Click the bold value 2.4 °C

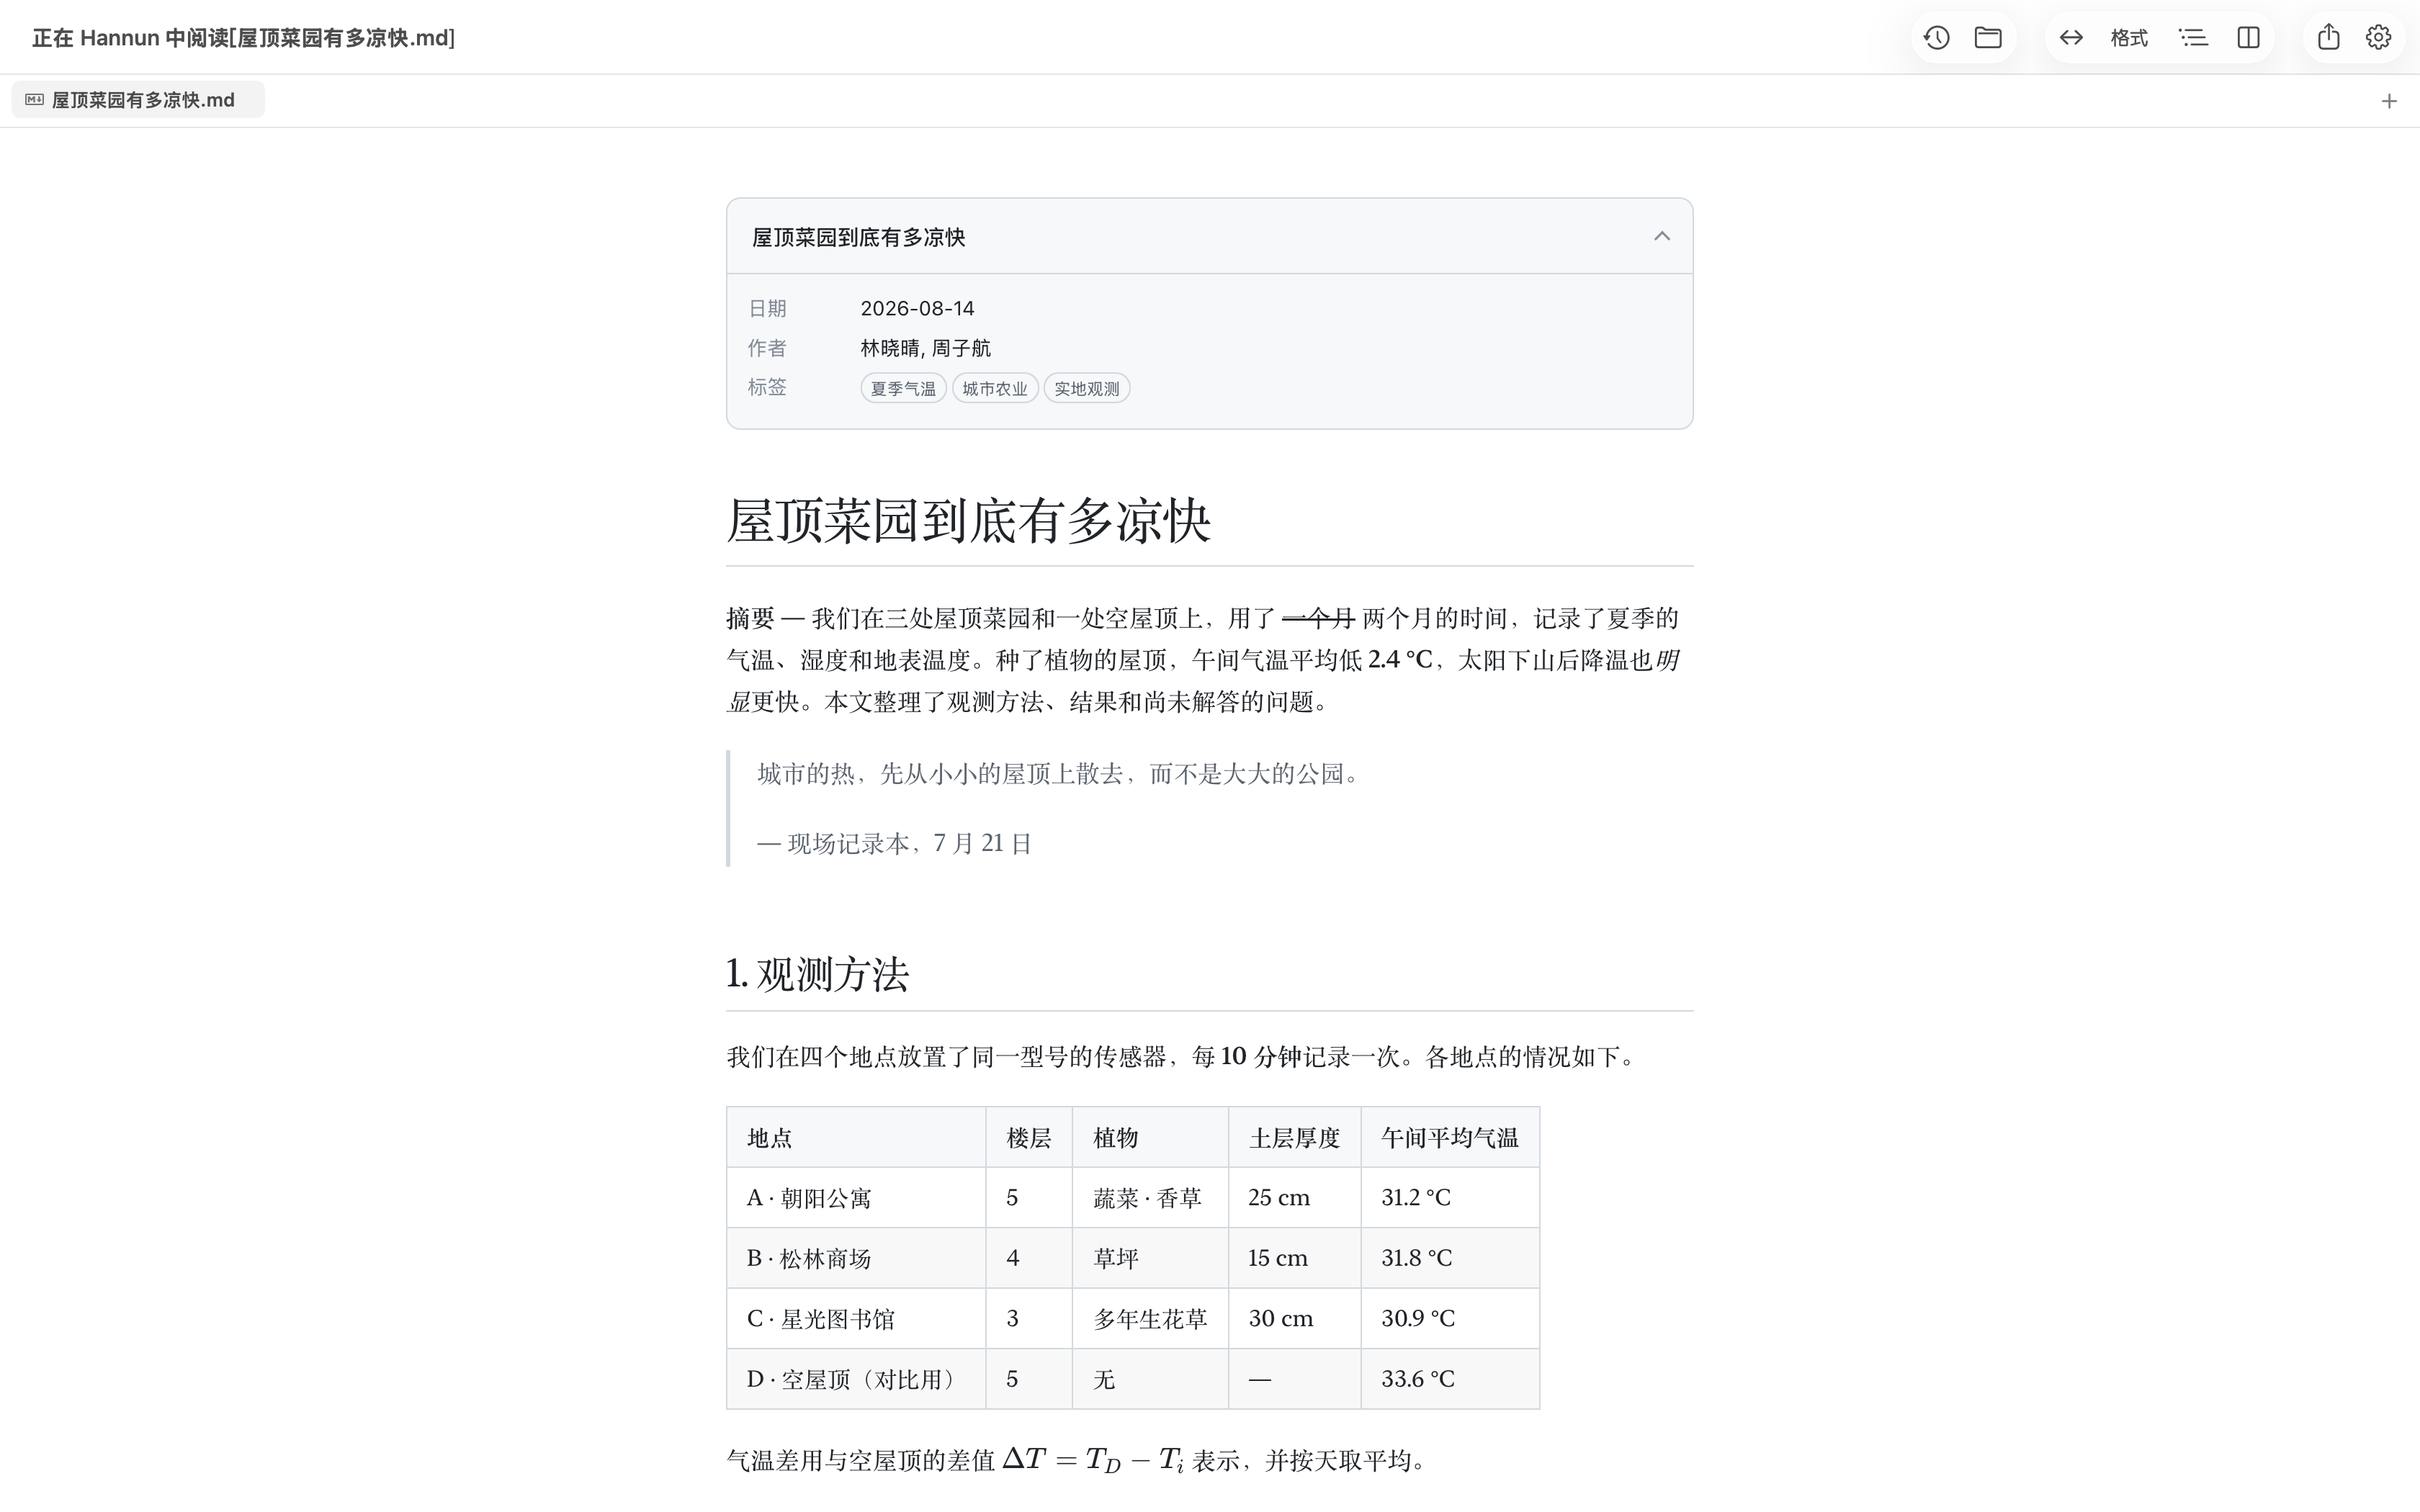[1400, 660]
